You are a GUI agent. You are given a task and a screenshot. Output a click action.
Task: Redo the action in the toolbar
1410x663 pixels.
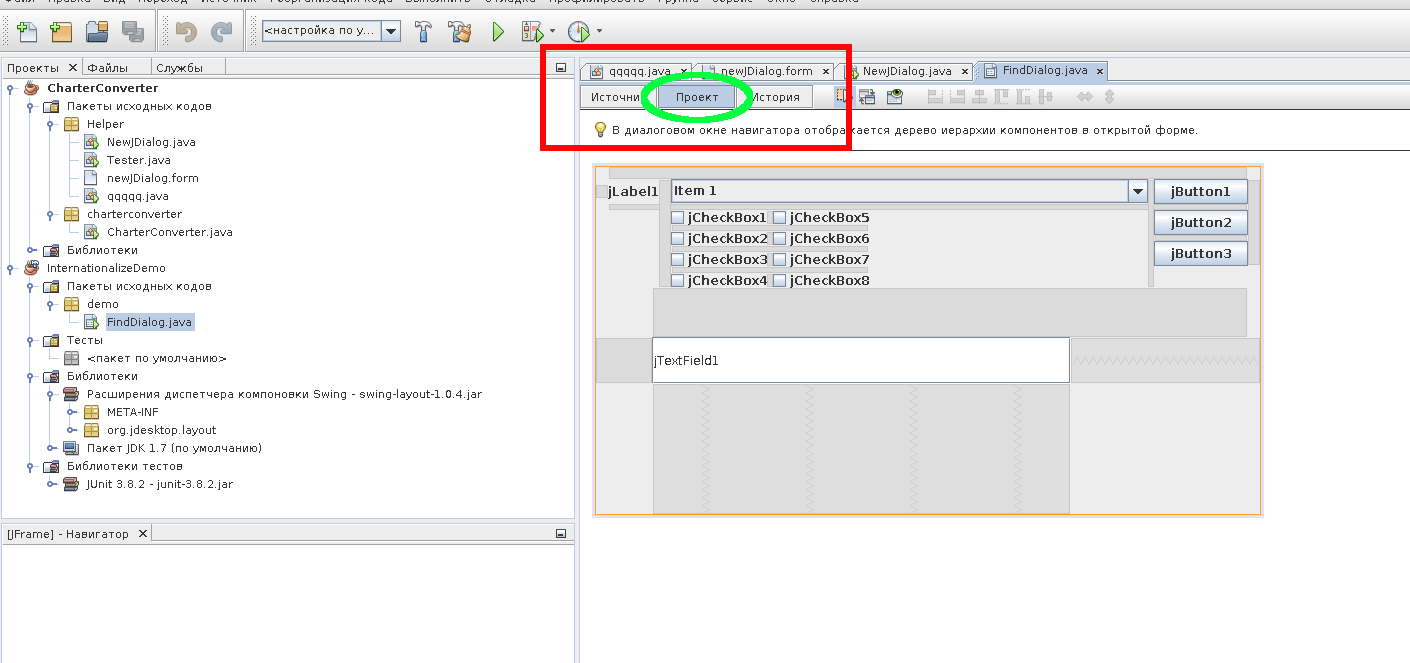(221, 32)
